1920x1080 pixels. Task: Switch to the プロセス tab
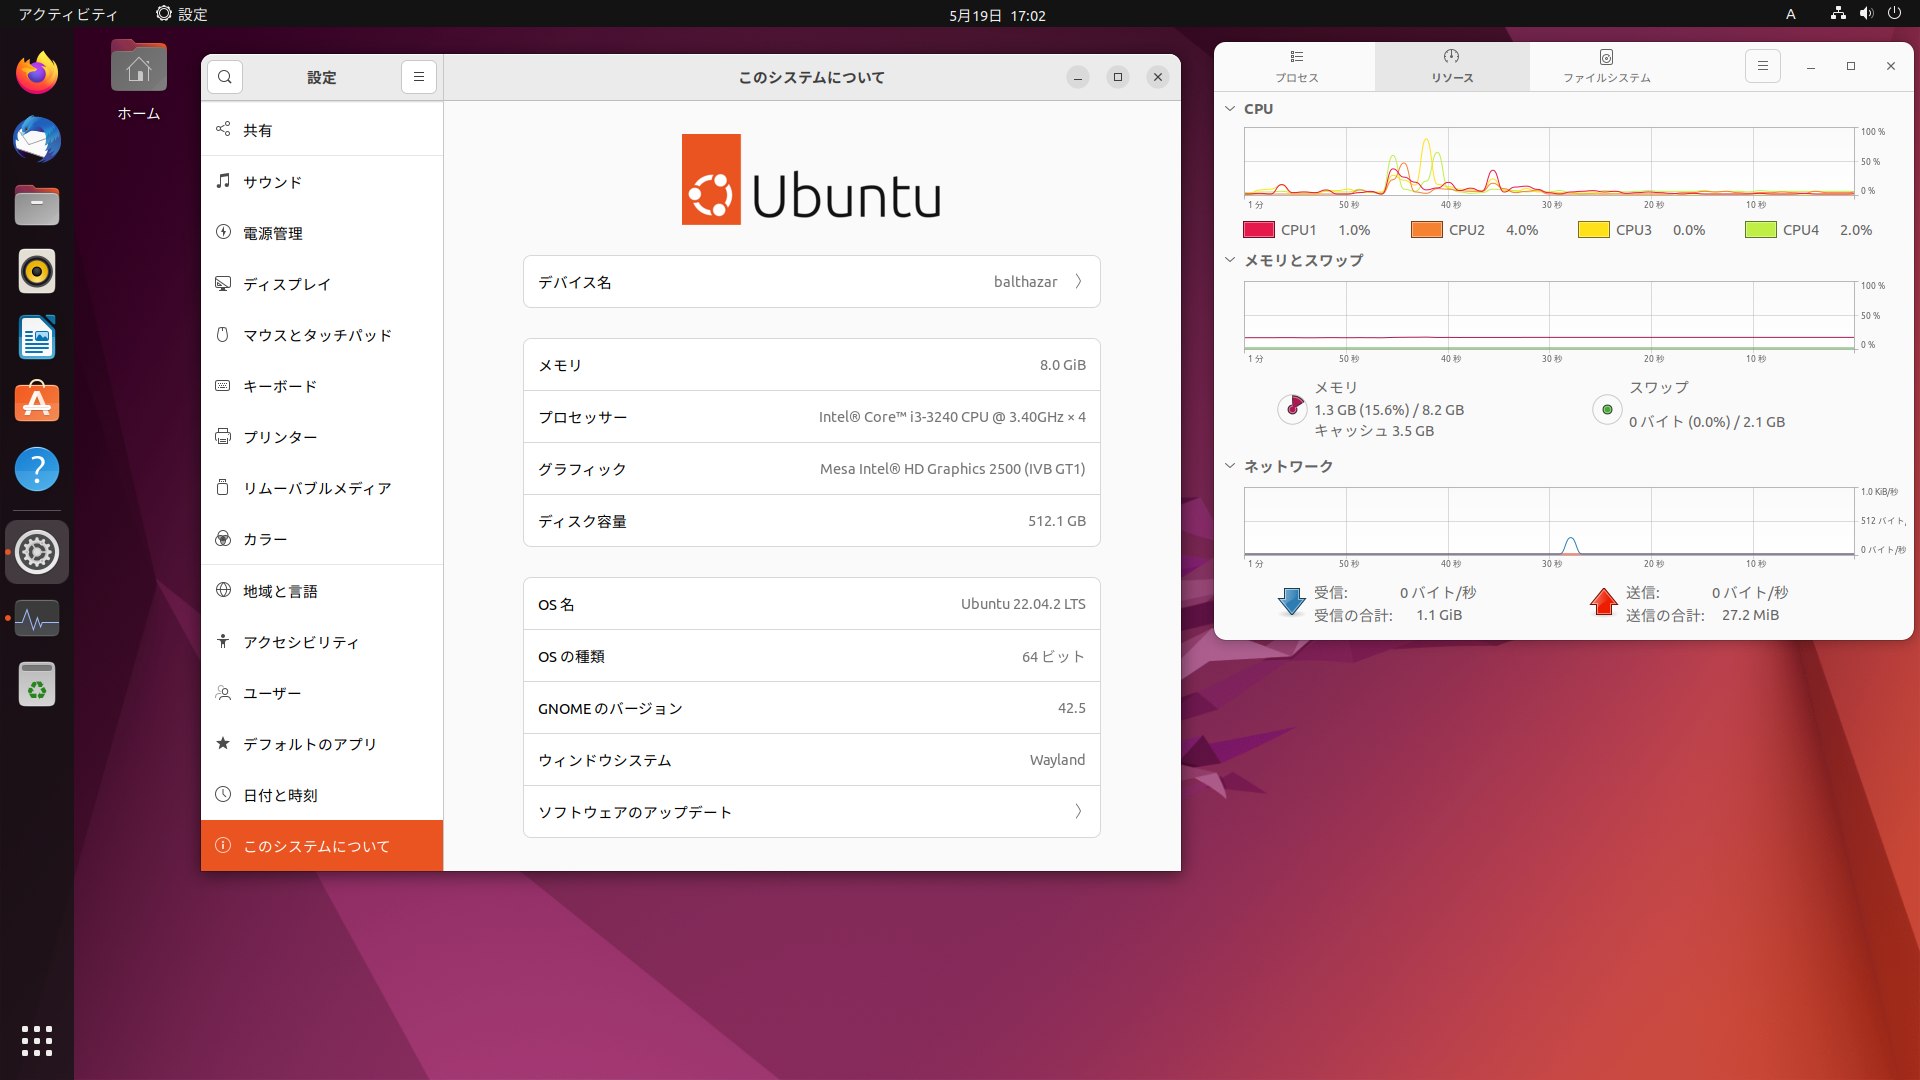point(1297,66)
